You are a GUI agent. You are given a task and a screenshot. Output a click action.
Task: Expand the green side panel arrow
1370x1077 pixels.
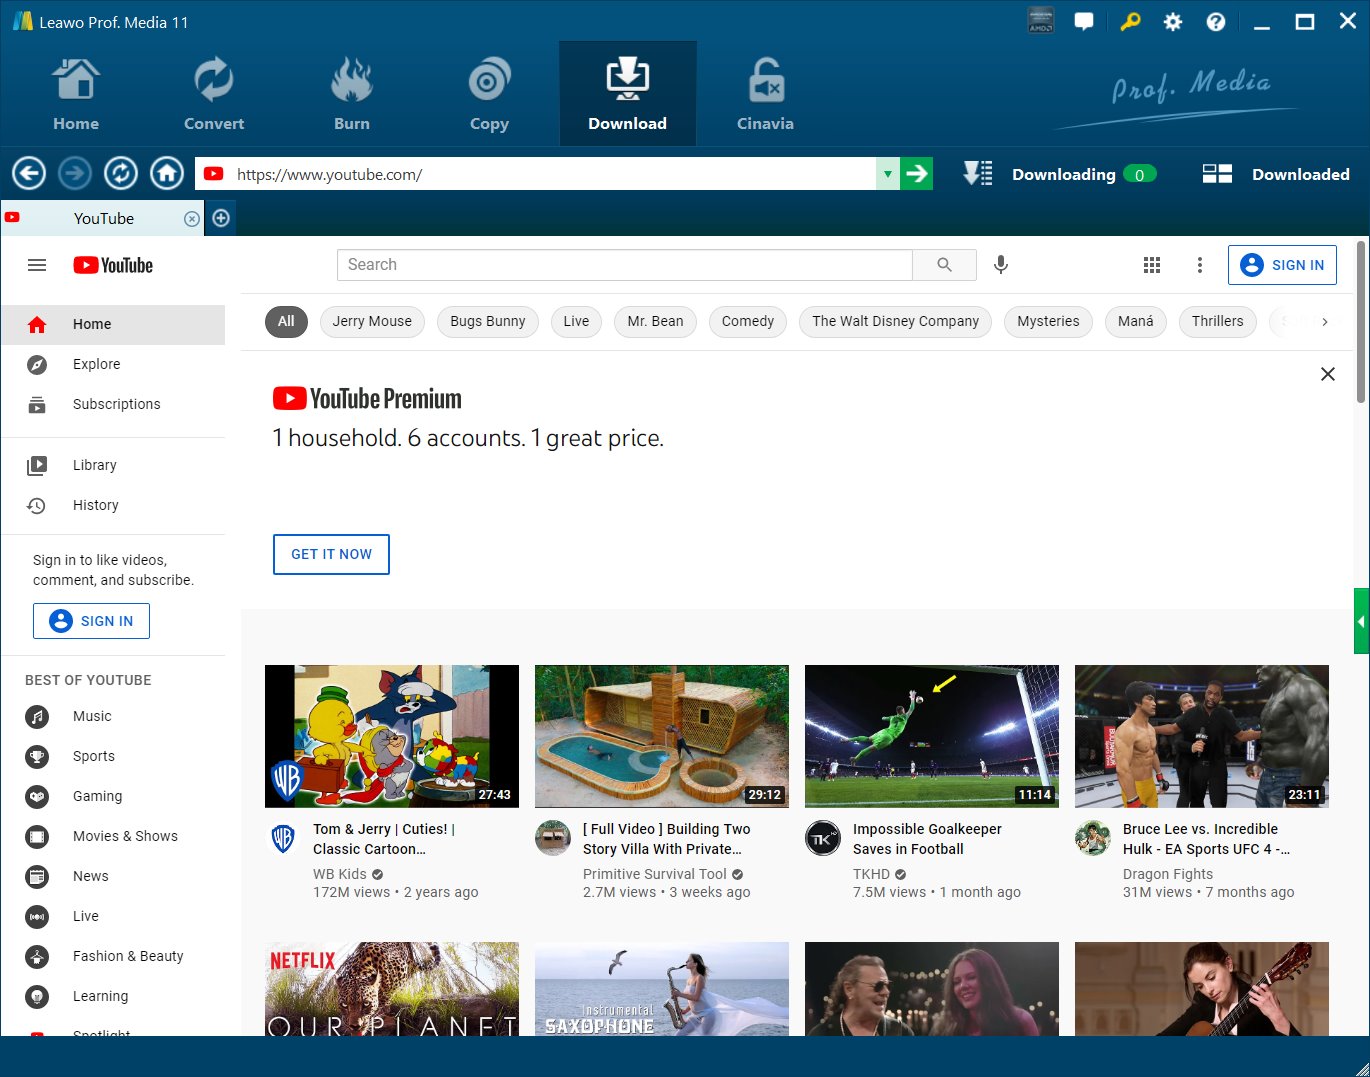click(x=1361, y=621)
